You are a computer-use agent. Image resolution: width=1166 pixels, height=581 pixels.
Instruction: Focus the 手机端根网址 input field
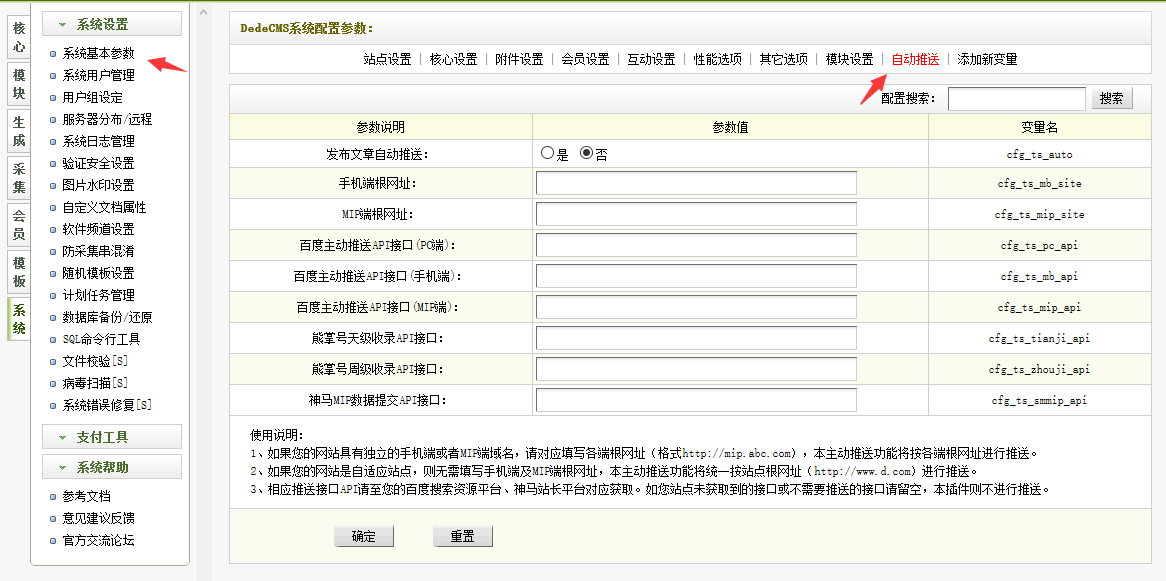[x=696, y=183]
